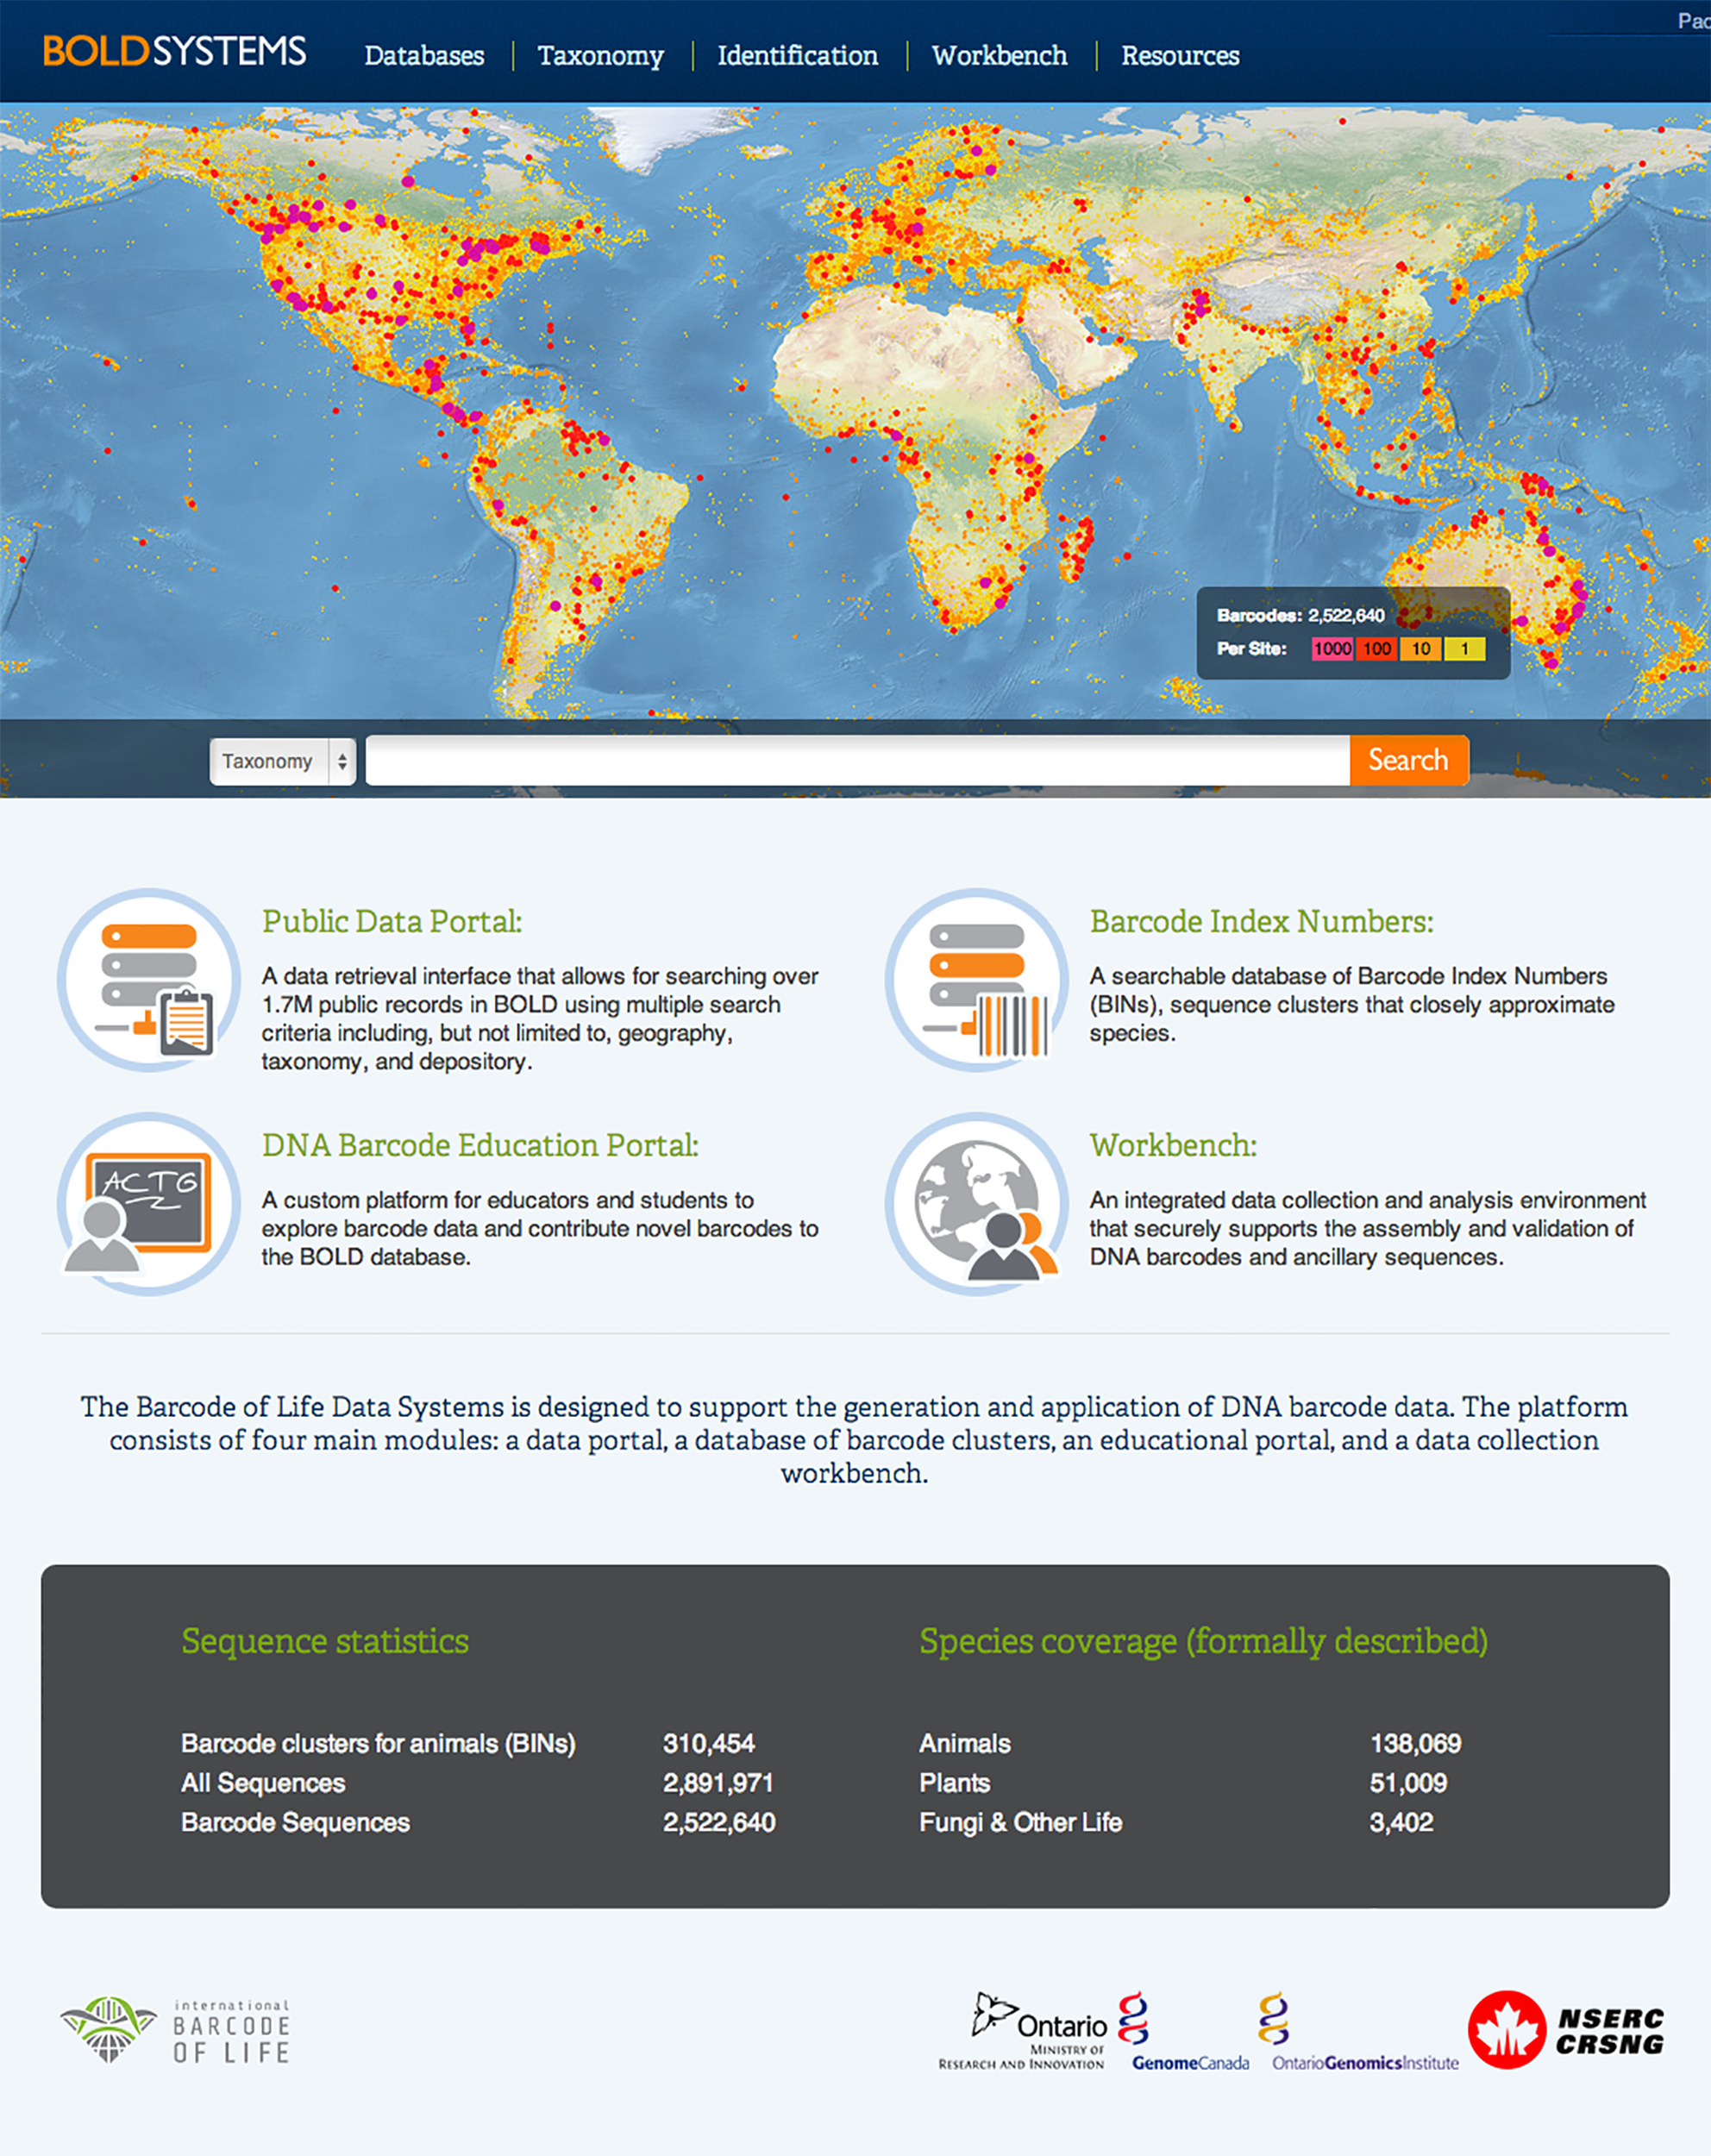Click the Public Data Portal server icon
Viewport: 1711px width, 2156px height.
coord(149,980)
